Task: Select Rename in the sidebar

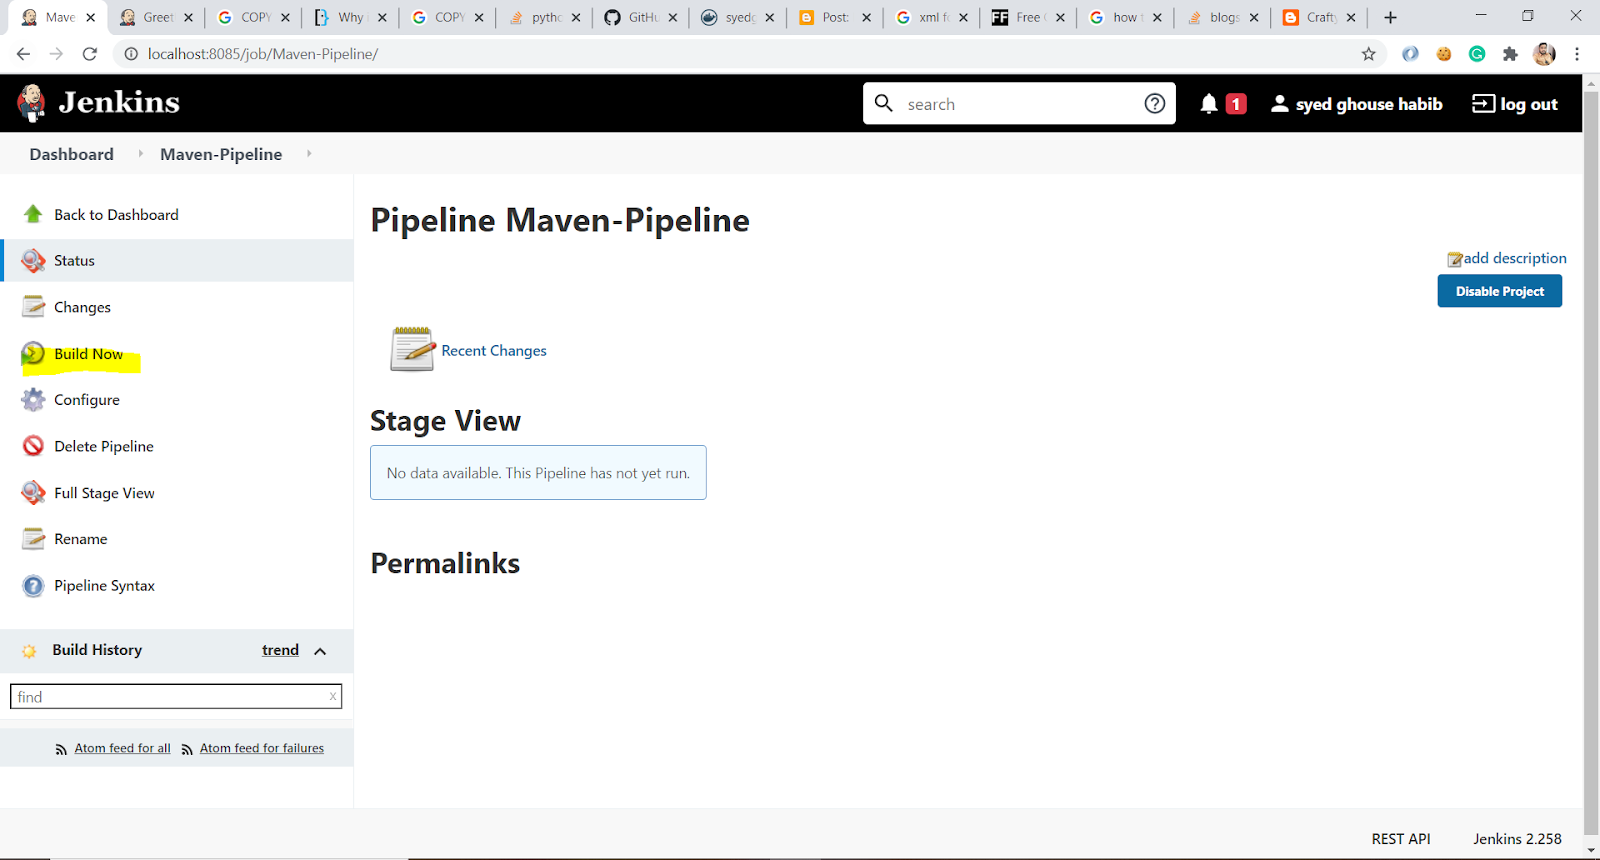Action: (80, 539)
